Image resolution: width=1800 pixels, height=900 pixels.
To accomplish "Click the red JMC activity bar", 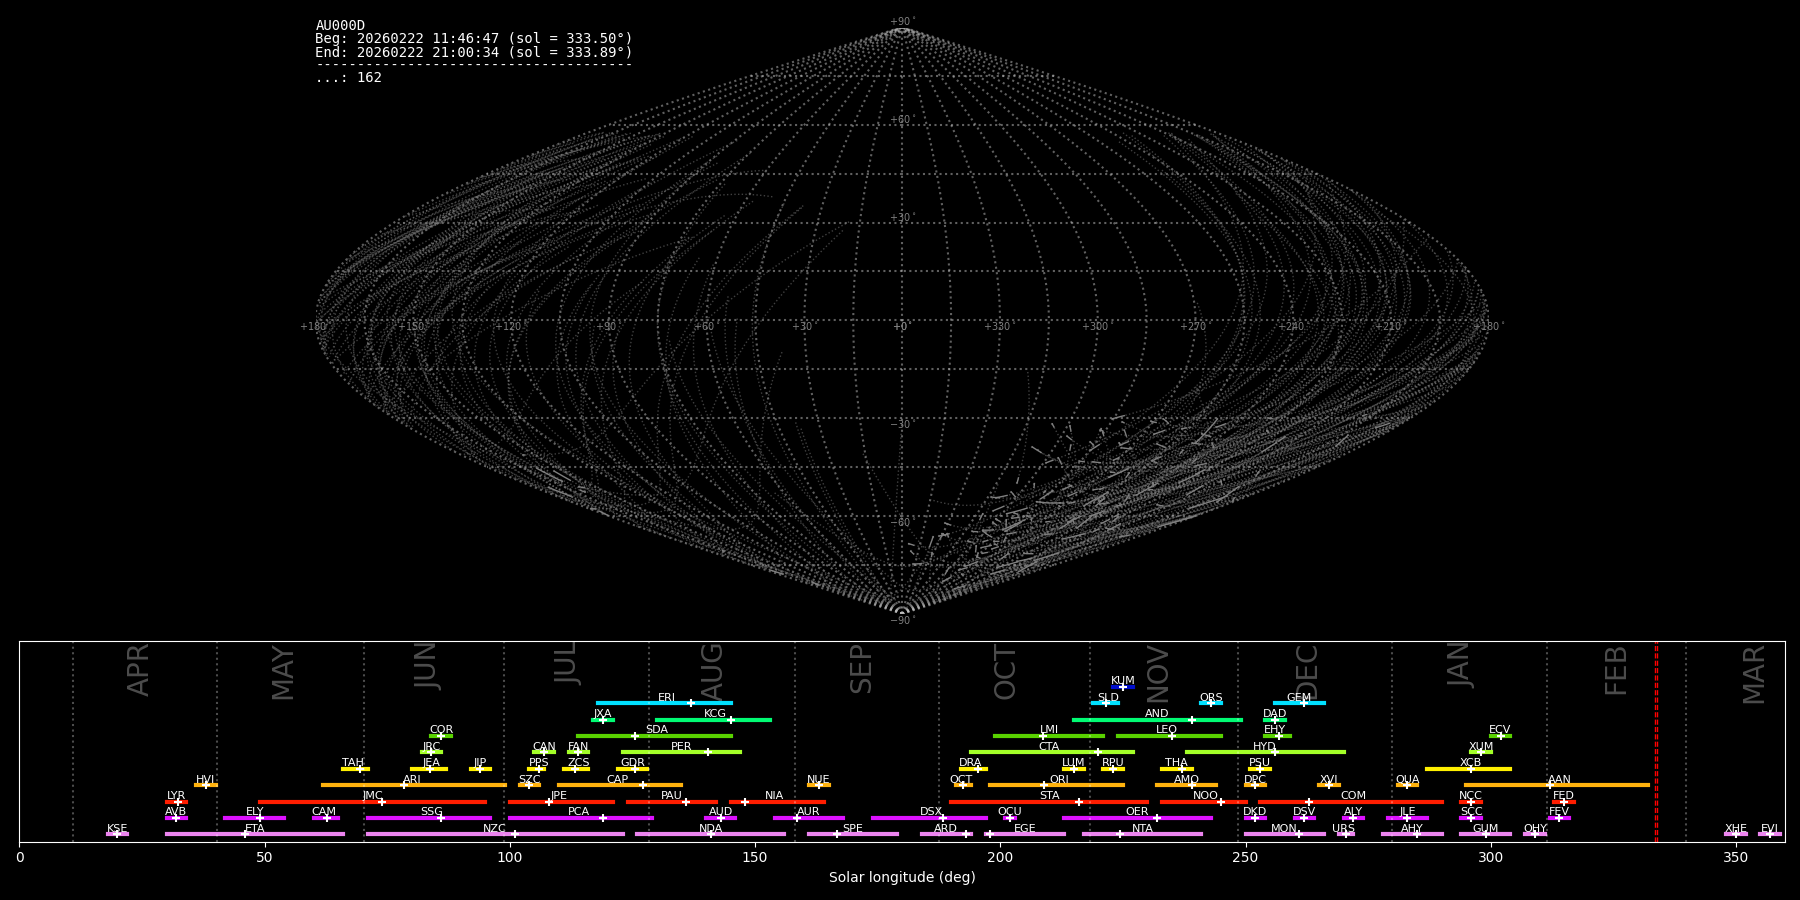I will click(373, 802).
